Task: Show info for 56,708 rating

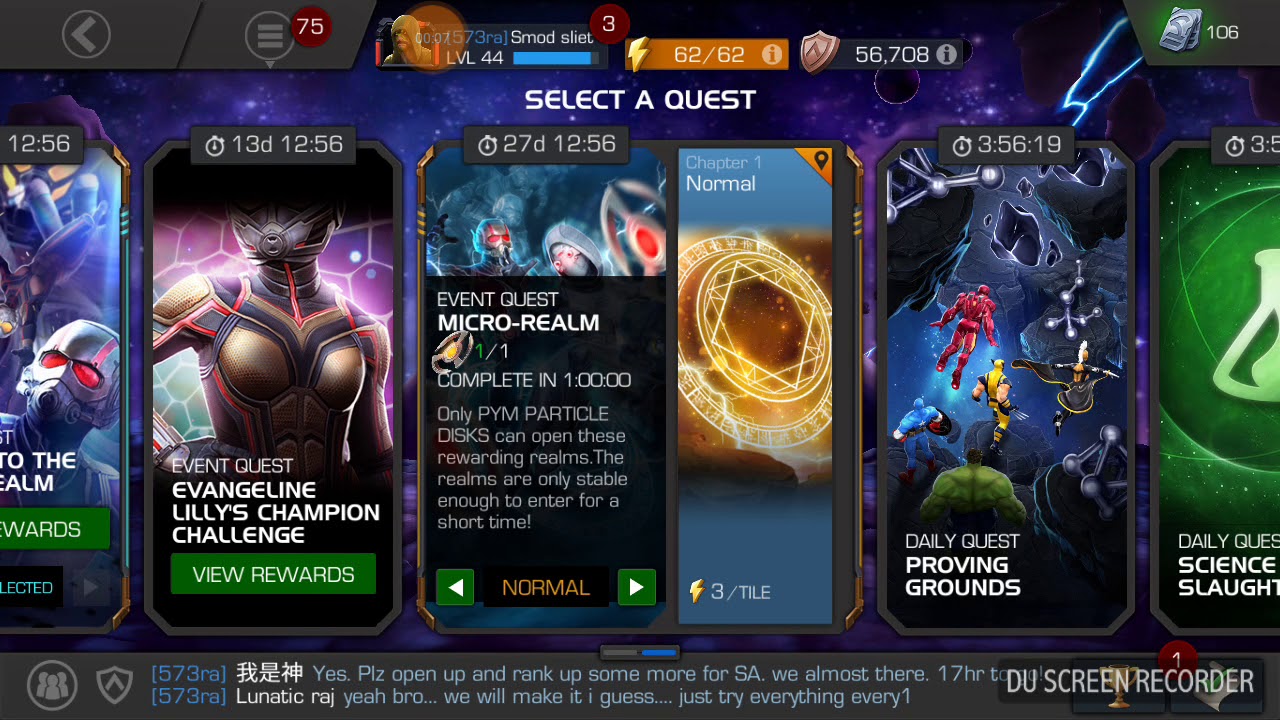Action: (946, 55)
